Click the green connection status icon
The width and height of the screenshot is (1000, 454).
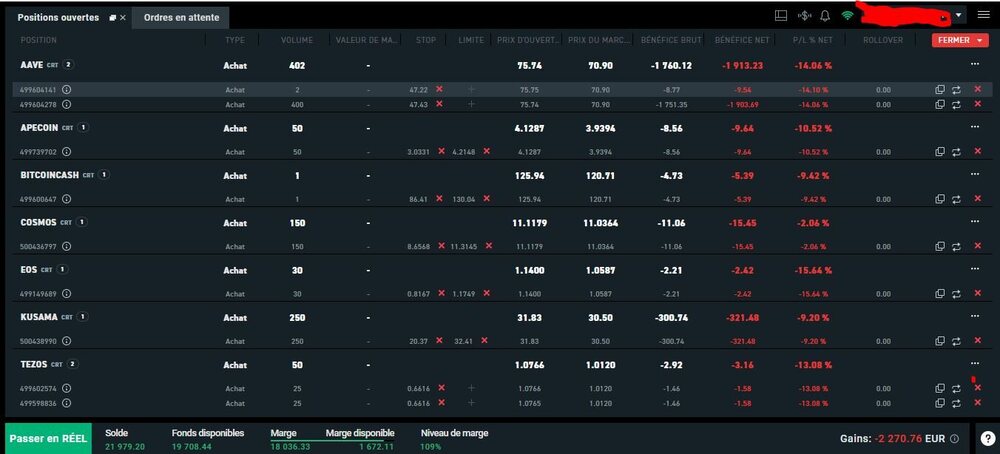coord(848,16)
